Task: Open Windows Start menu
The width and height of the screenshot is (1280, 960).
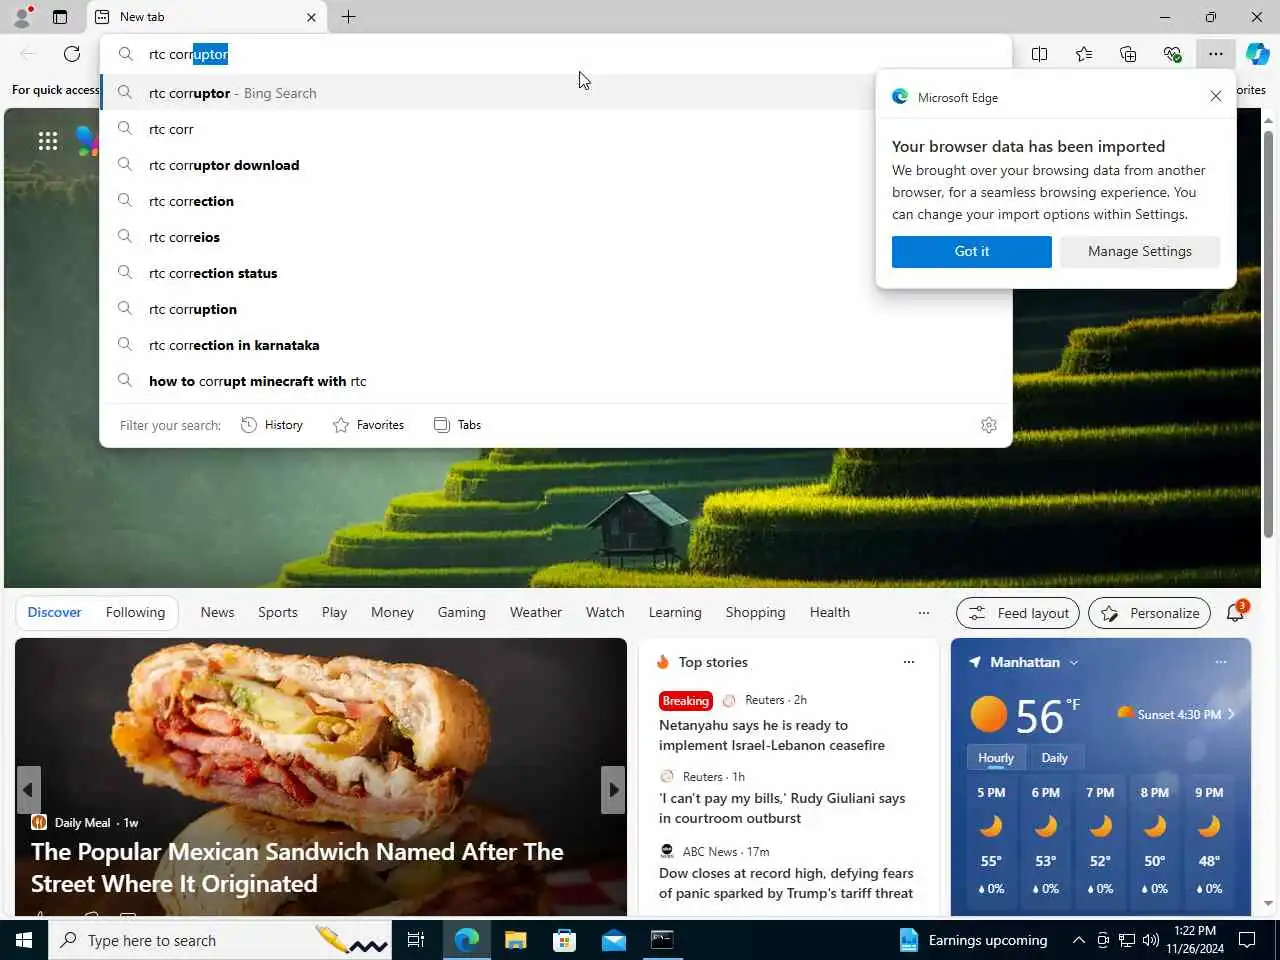Action: (x=24, y=940)
